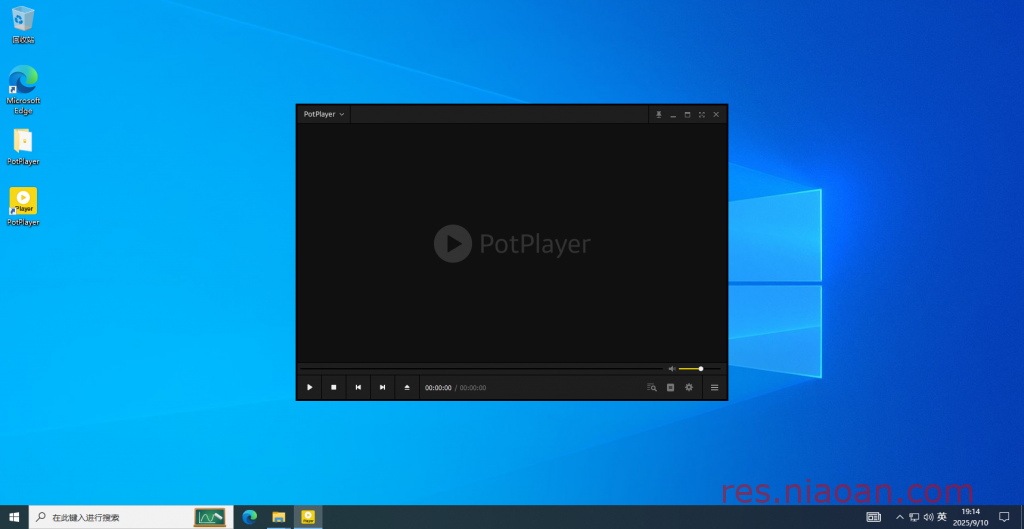This screenshot has width=1024, height=529.
Task: Skip to the previous track
Action: 358,387
